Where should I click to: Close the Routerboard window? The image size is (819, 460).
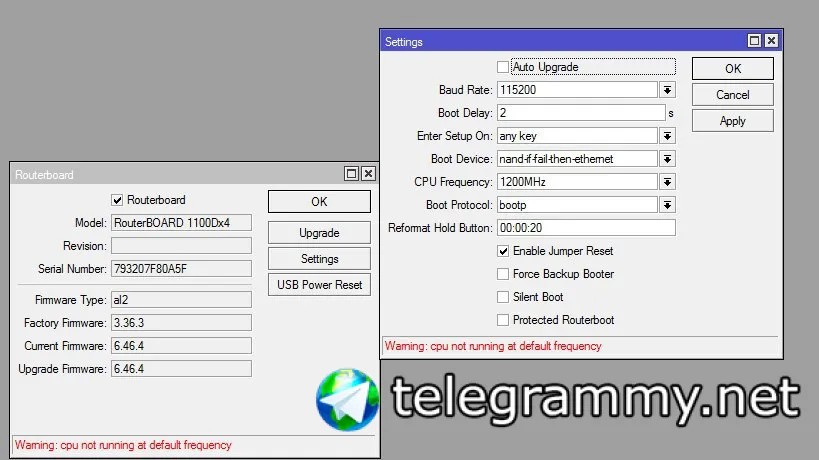pos(368,173)
